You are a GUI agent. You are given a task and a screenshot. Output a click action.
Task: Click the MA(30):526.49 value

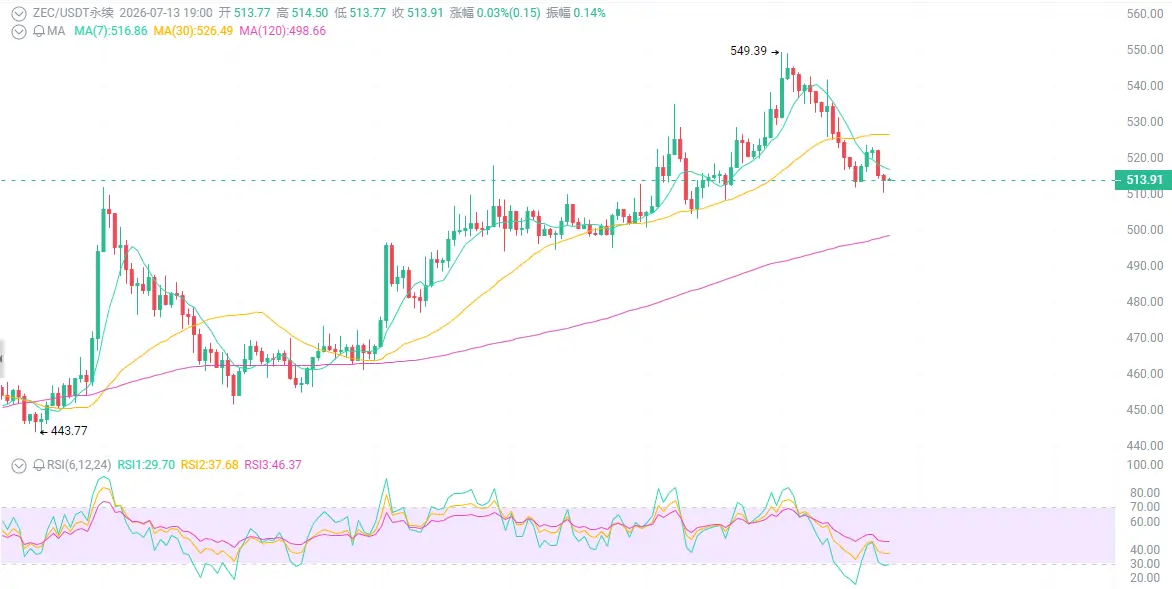point(193,31)
